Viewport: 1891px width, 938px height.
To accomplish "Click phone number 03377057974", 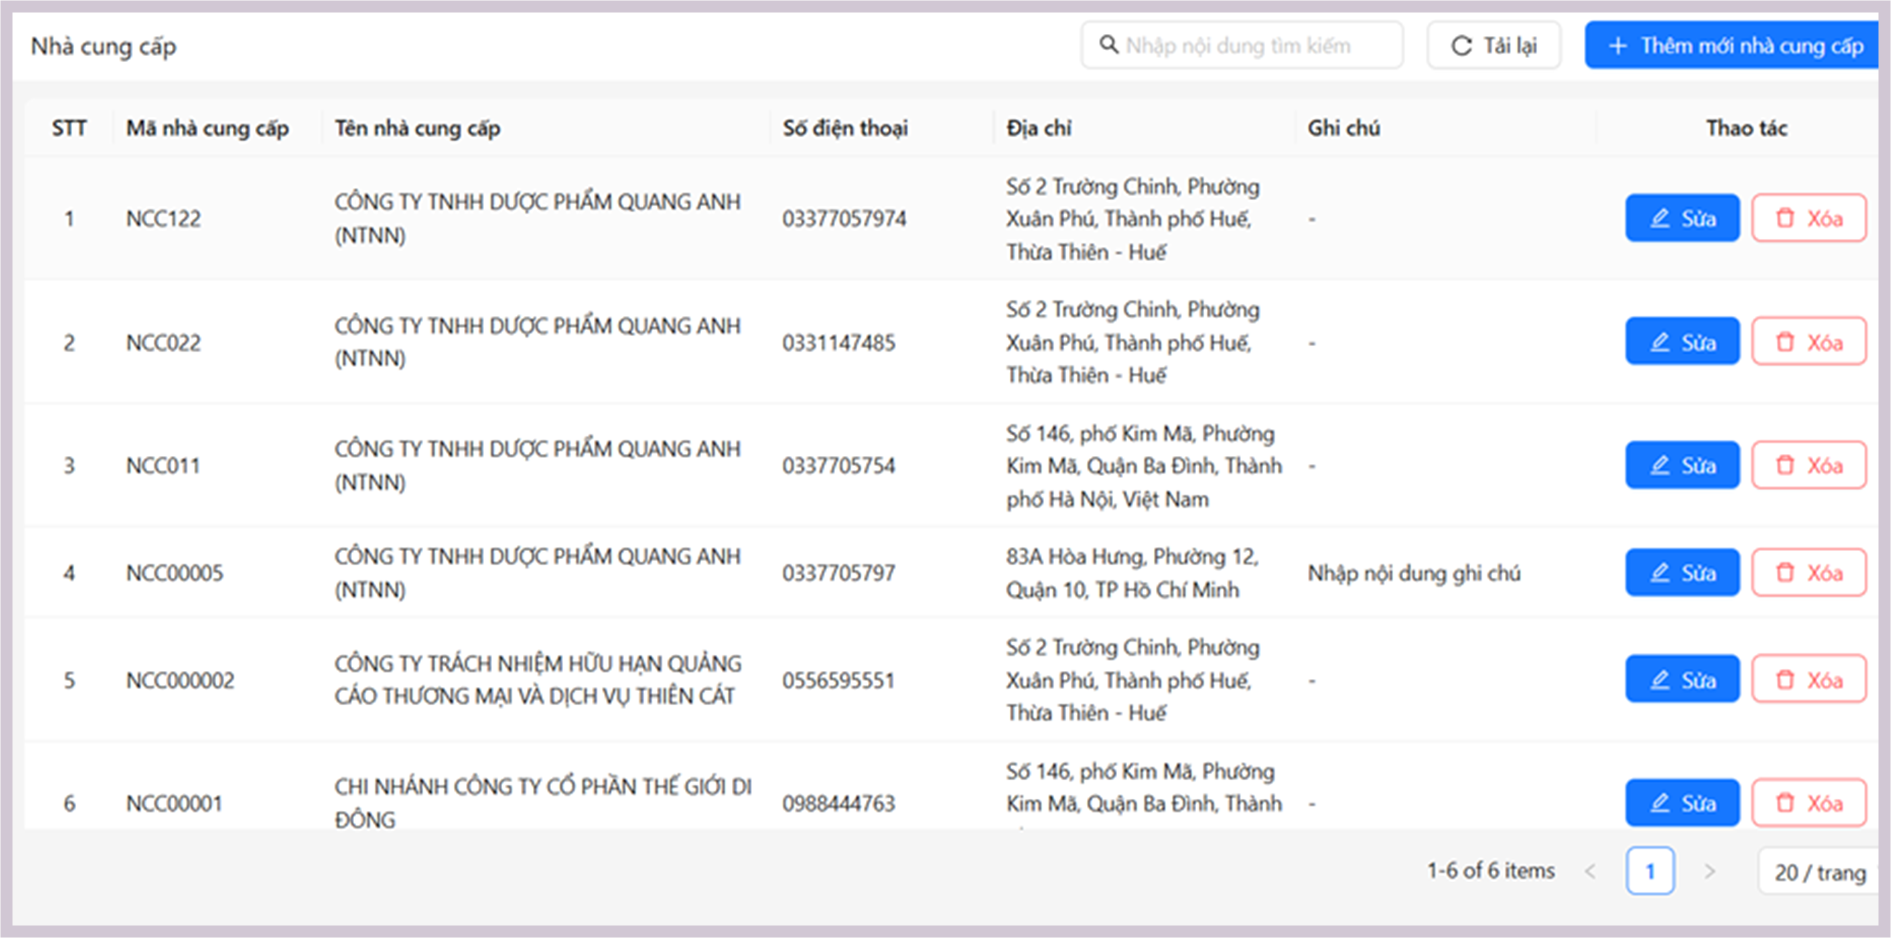I will 844,218.
